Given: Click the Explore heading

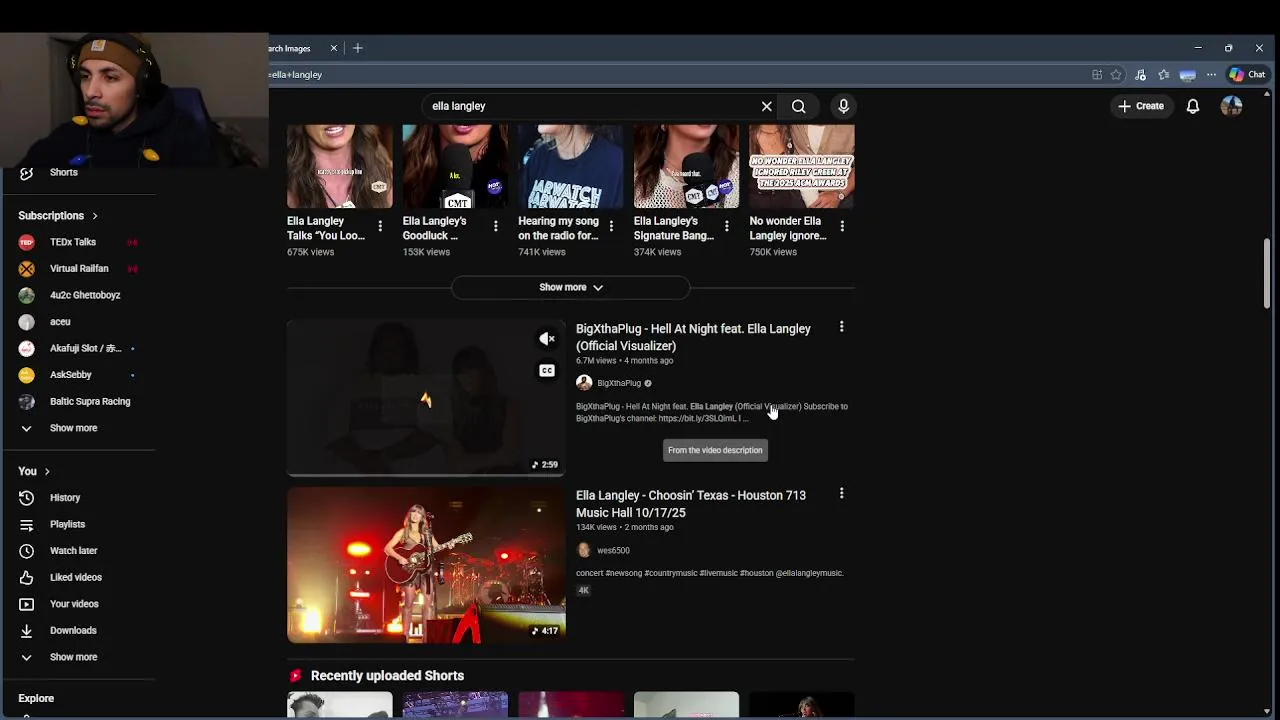Looking at the screenshot, I should click(36, 698).
